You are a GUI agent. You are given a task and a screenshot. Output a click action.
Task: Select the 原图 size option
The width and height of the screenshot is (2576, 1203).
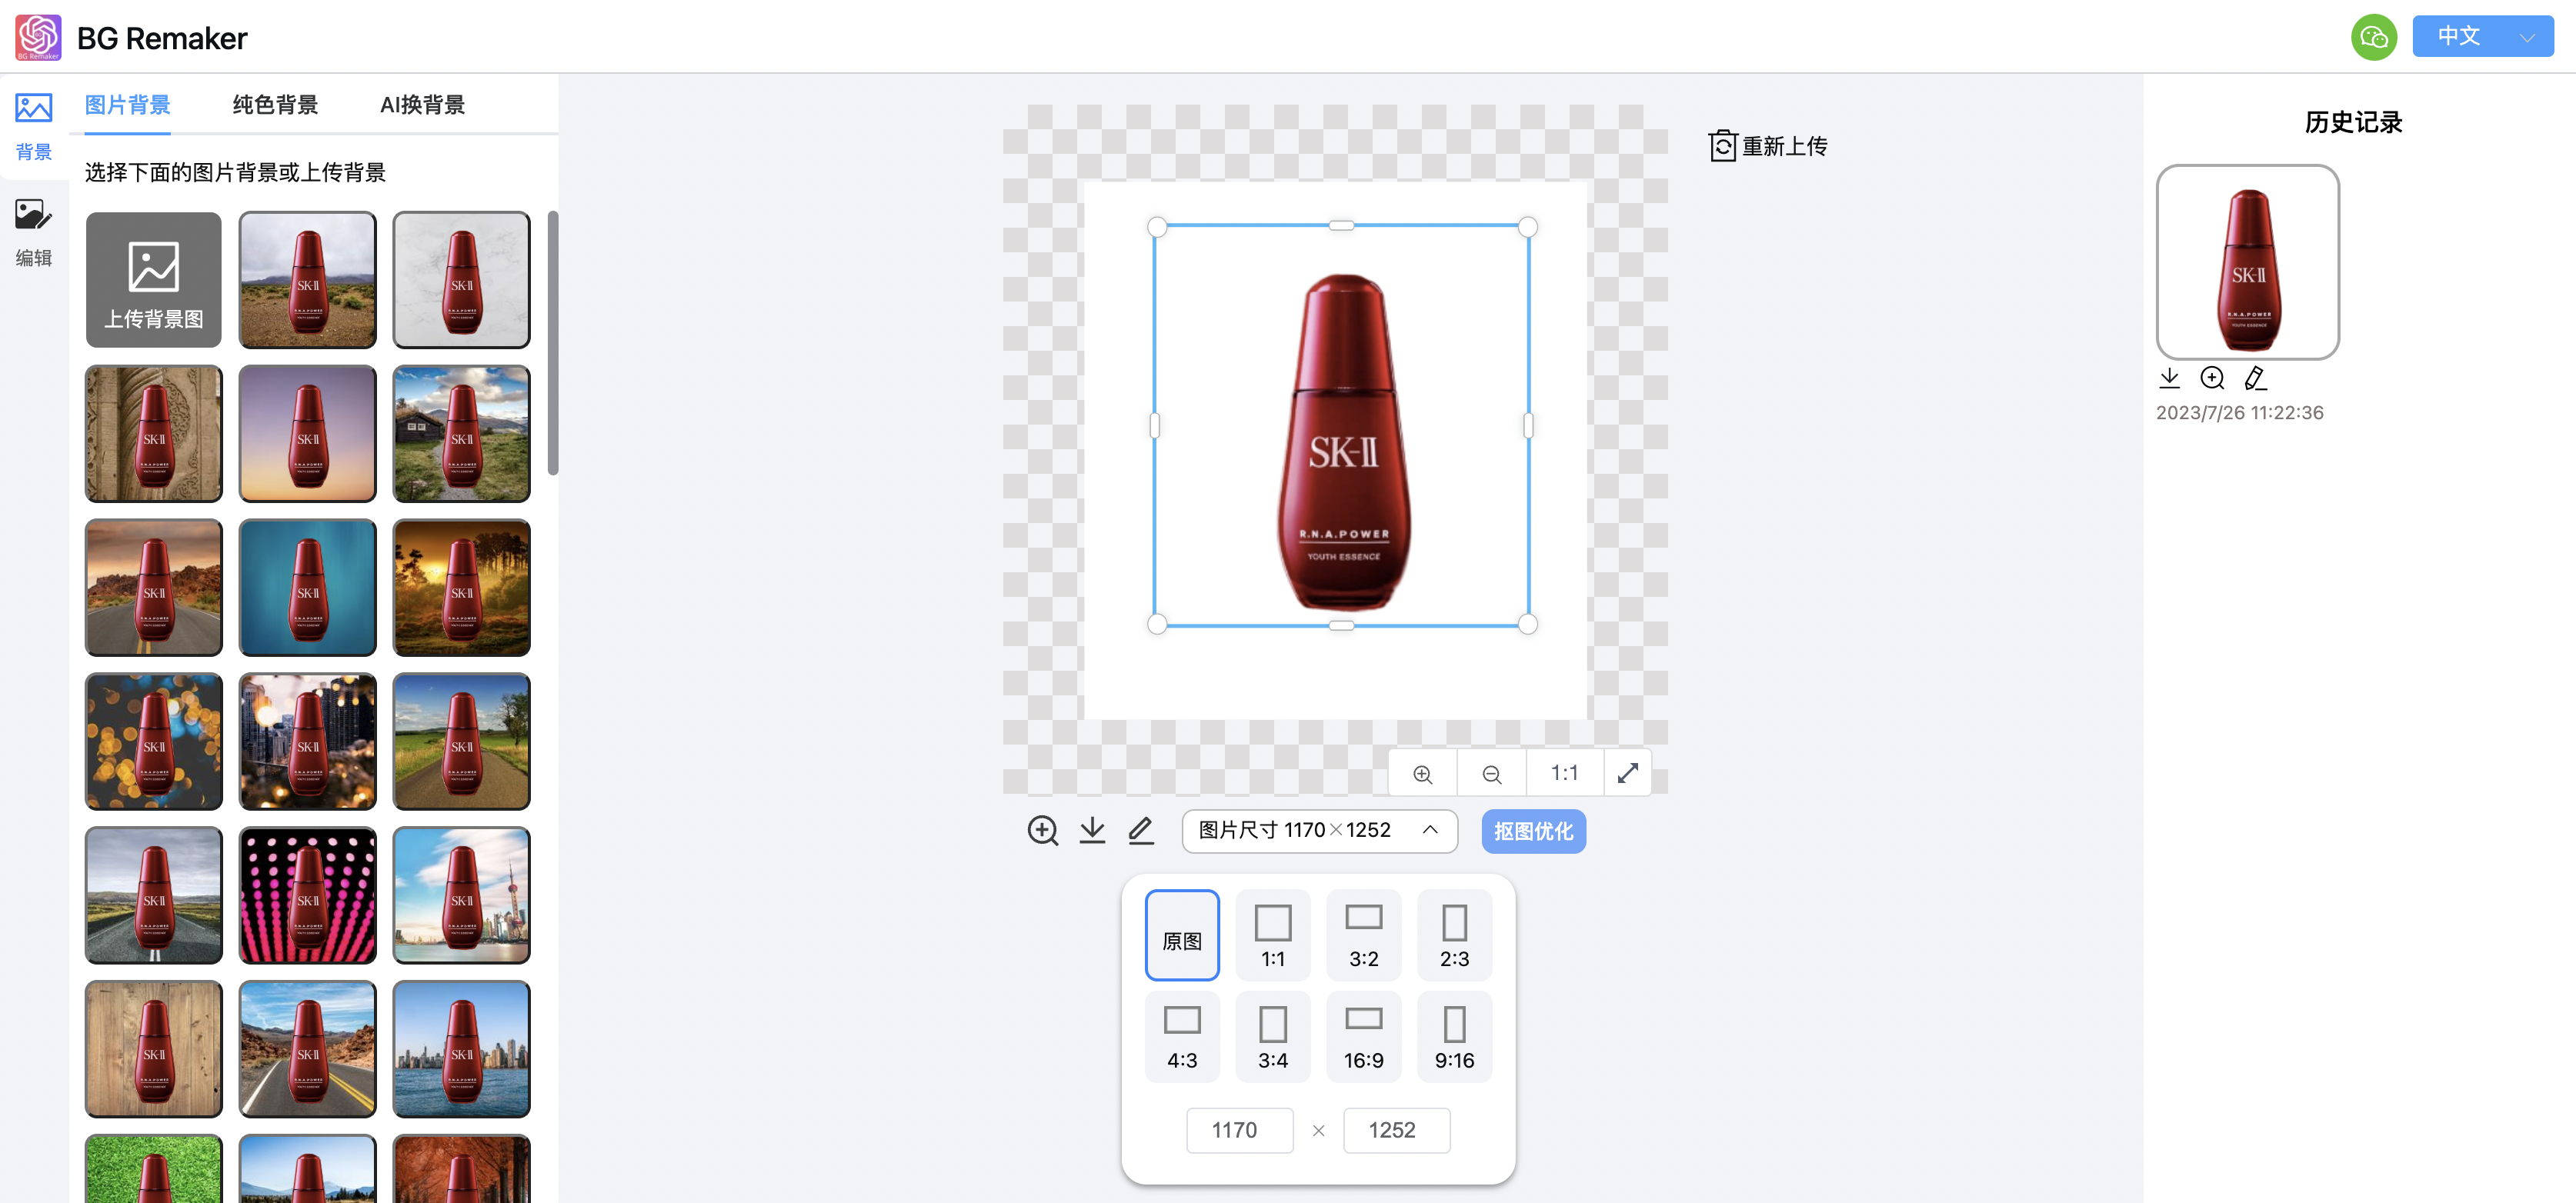click(1181, 934)
